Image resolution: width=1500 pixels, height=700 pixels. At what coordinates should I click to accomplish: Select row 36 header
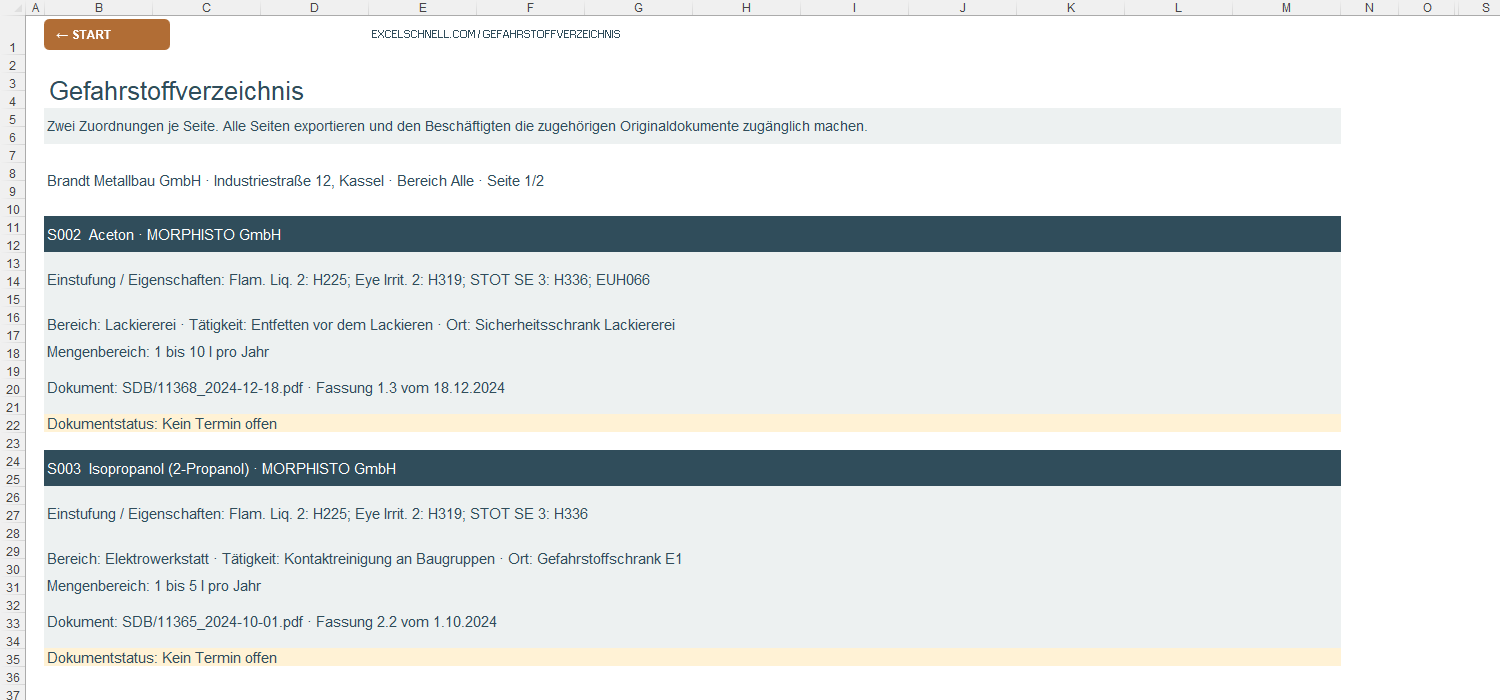[13, 677]
